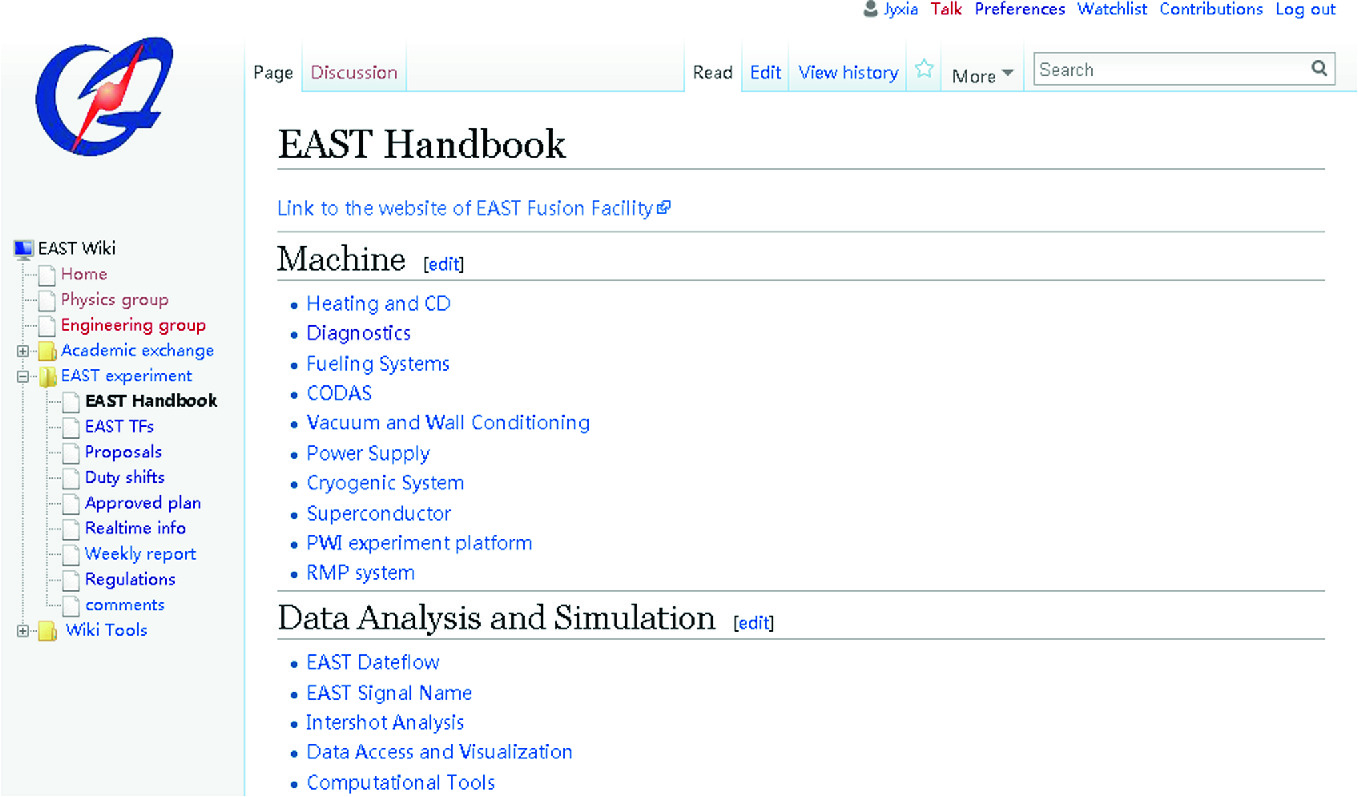
Task: Open Vacuum and Wall Conditioning link
Action: pyautogui.click(x=448, y=422)
